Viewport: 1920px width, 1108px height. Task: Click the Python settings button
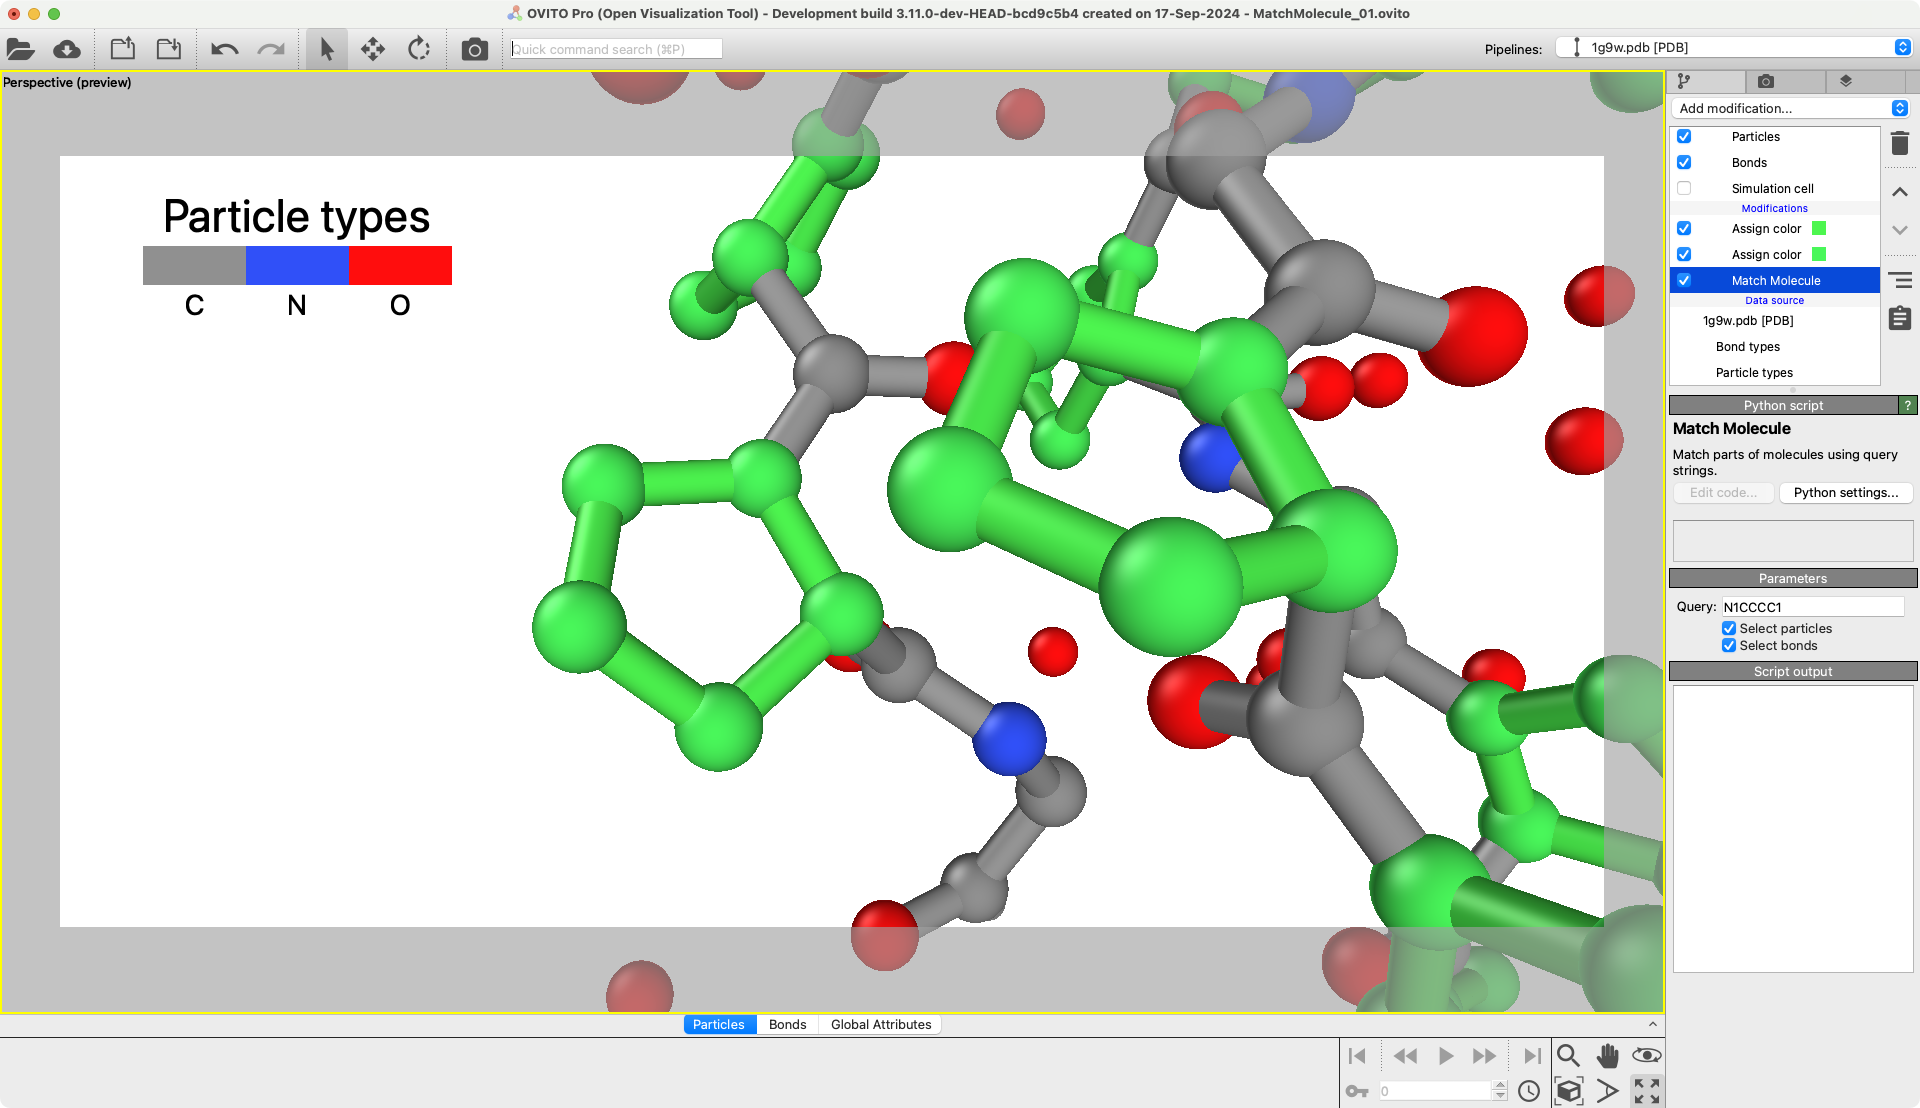1845,493
